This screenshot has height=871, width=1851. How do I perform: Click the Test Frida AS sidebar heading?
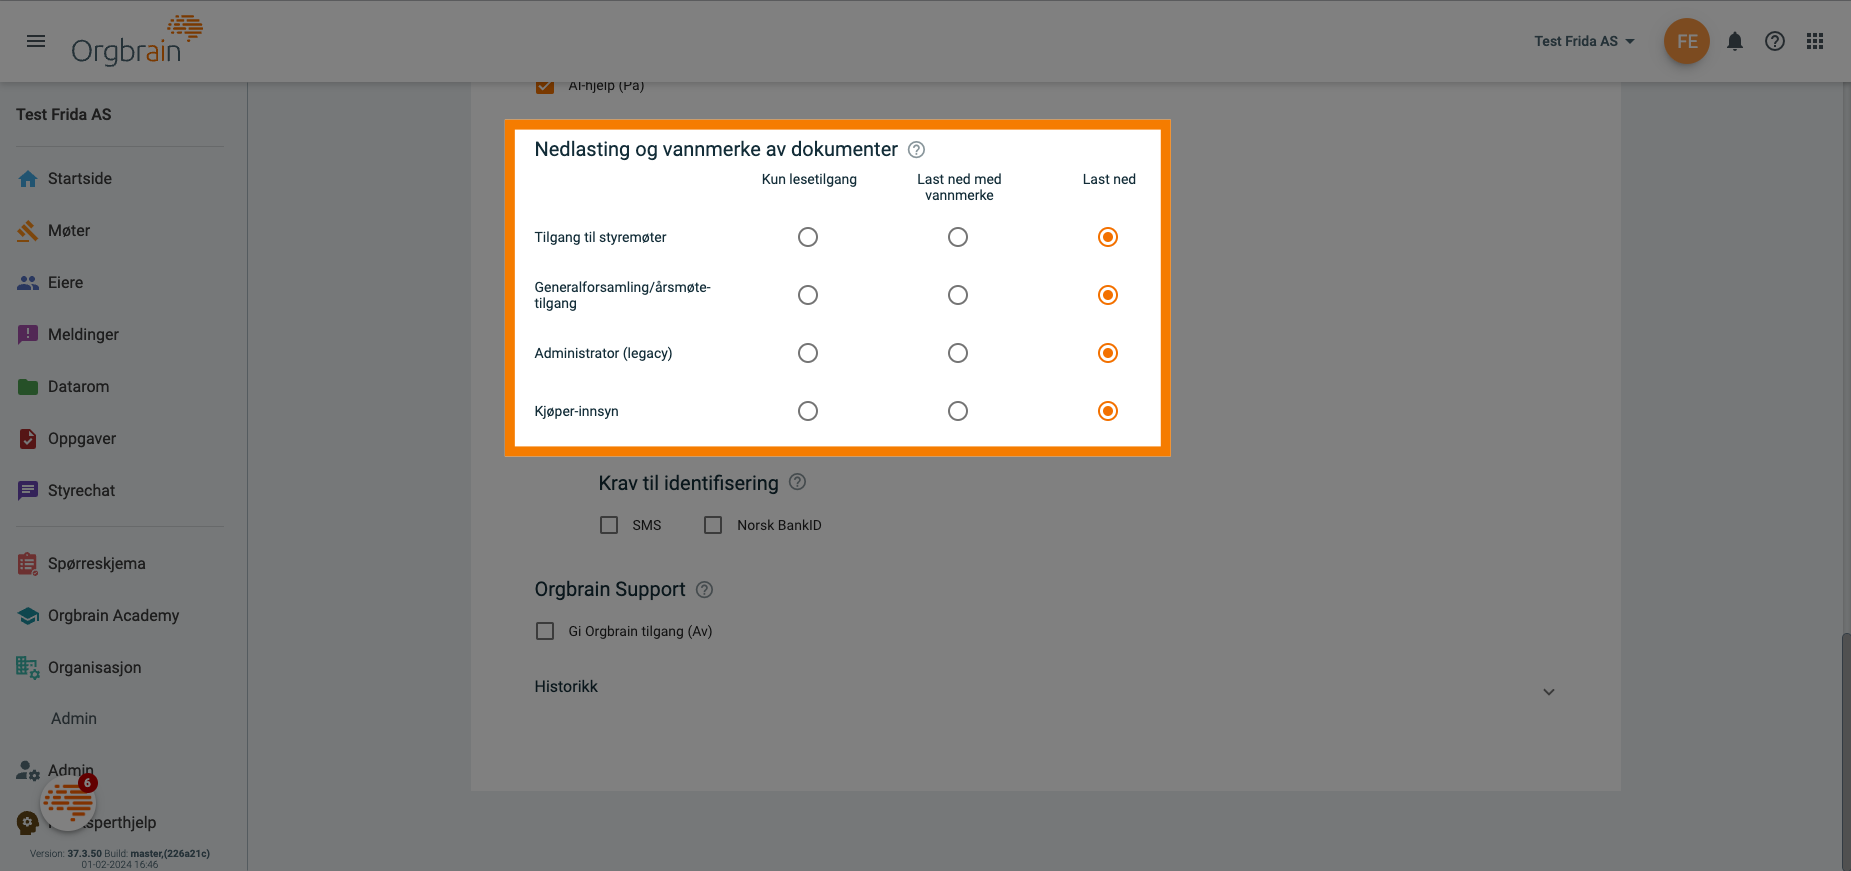pos(64,115)
